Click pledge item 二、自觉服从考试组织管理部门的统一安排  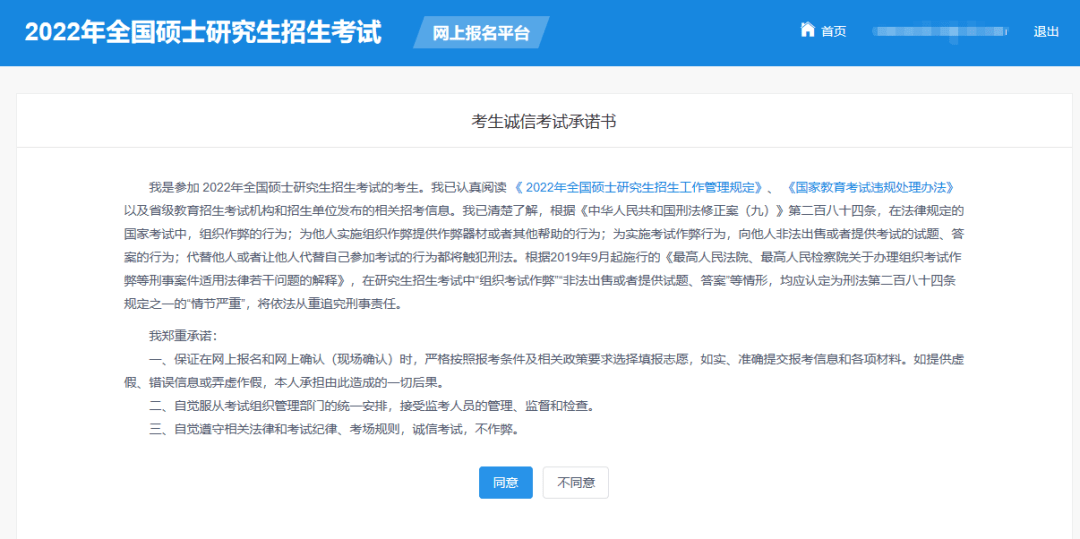371,407
